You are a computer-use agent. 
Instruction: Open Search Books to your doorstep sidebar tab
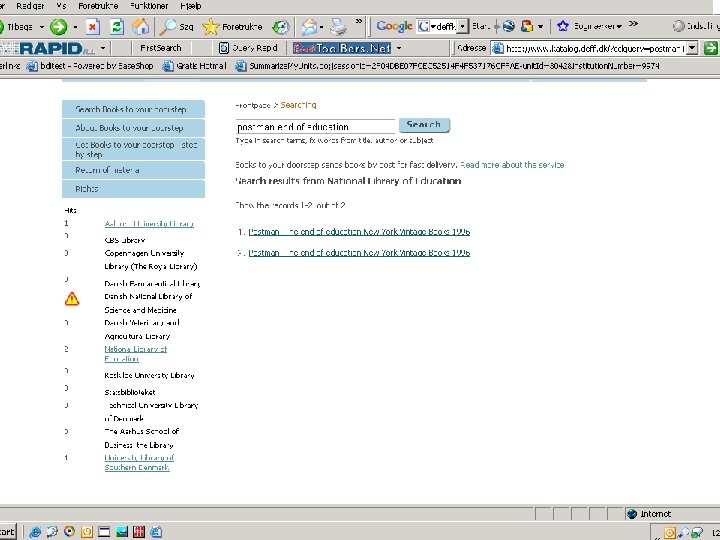point(133,109)
